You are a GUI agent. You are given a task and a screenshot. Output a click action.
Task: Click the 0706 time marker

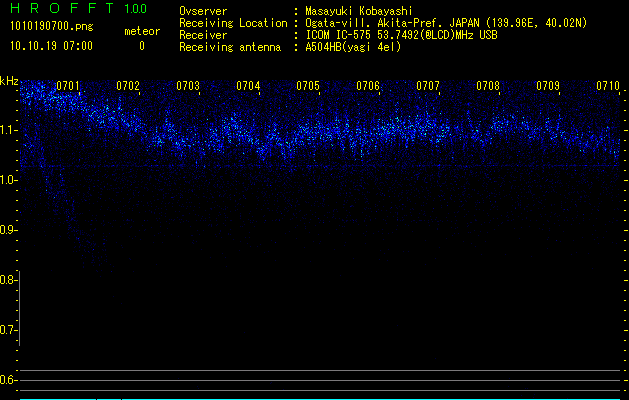point(368,86)
